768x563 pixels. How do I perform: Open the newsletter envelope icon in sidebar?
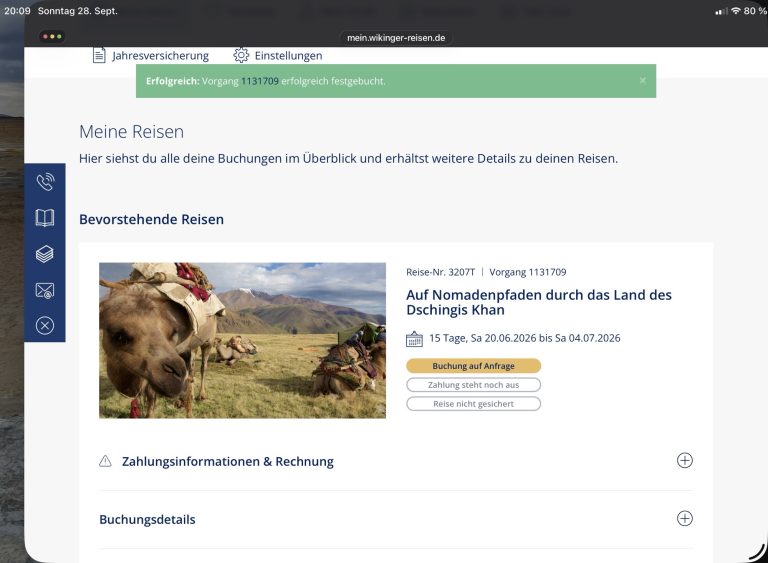click(x=45, y=290)
